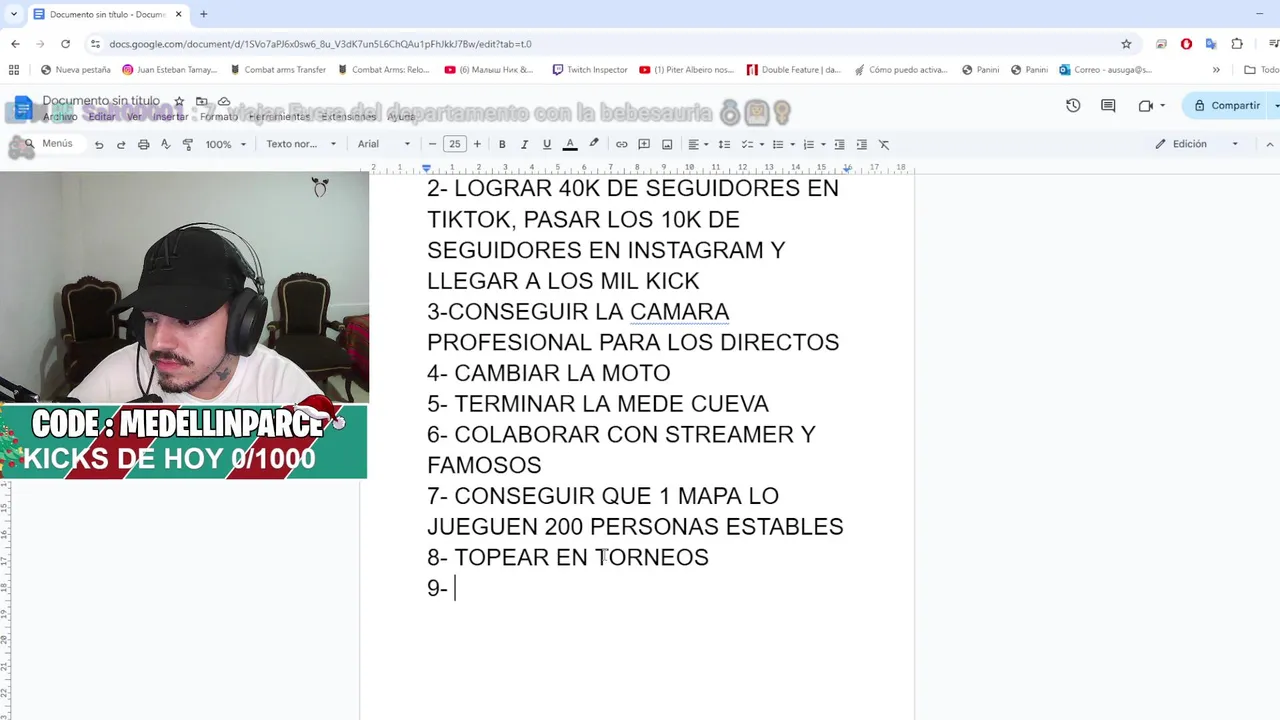1280x720 pixels.
Task: Edit the font size field showing 25
Action: coord(455,144)
